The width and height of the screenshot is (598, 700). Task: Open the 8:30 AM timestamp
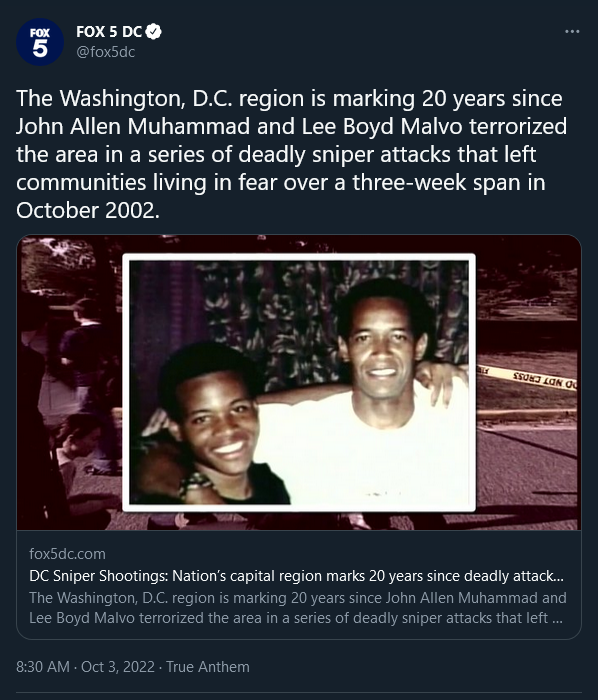(x=43, y=667)
